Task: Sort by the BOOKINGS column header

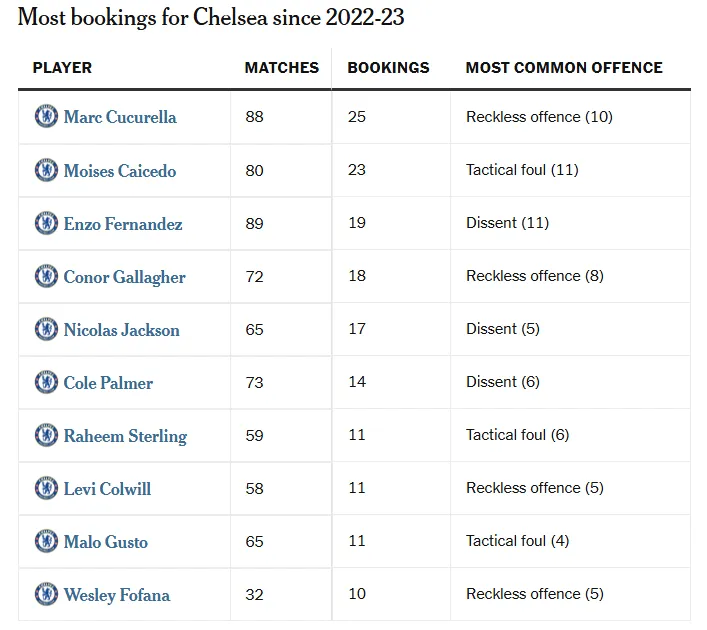Action: click(388, 68)
